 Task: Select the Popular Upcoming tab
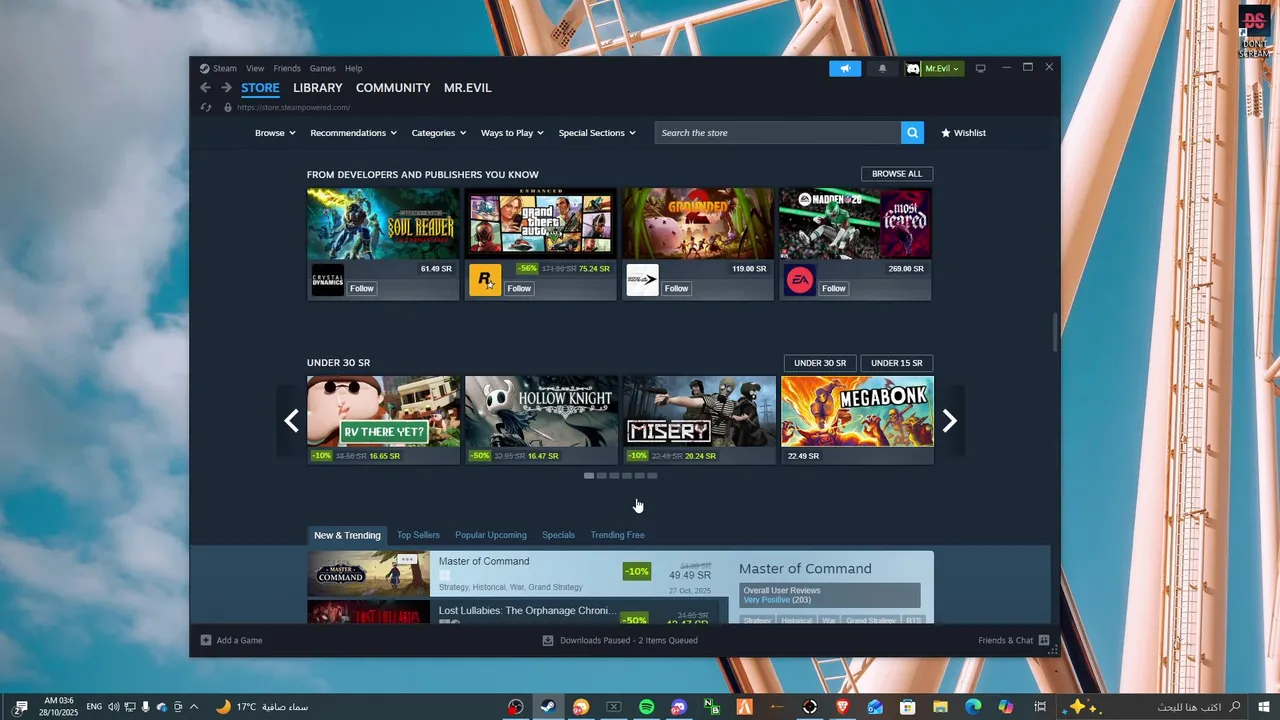(490, 535)
